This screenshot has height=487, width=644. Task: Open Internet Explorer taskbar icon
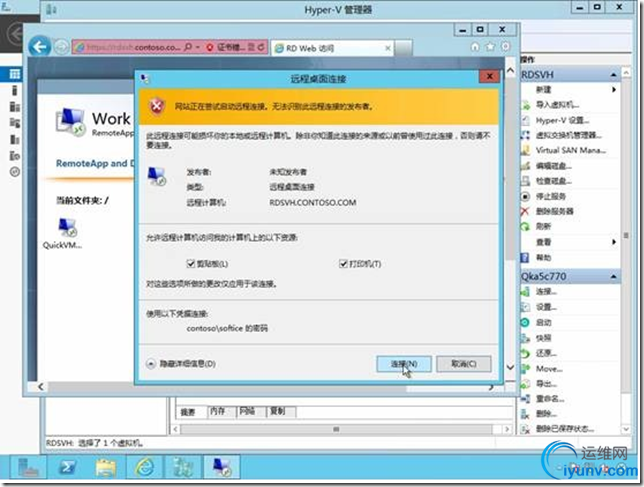pos(144,467)
